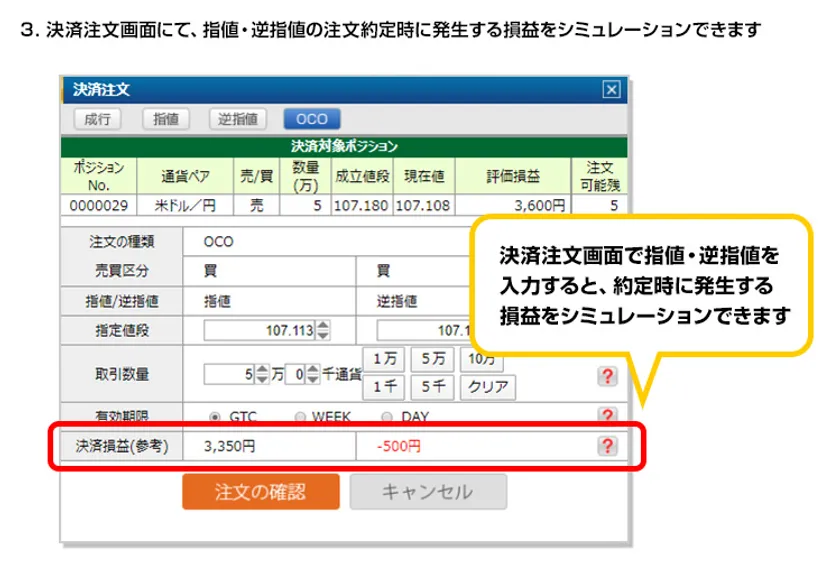
Task: Click help icon beside 決済損益(参考)
Action: pyautogui.click(x=606, y=446)
